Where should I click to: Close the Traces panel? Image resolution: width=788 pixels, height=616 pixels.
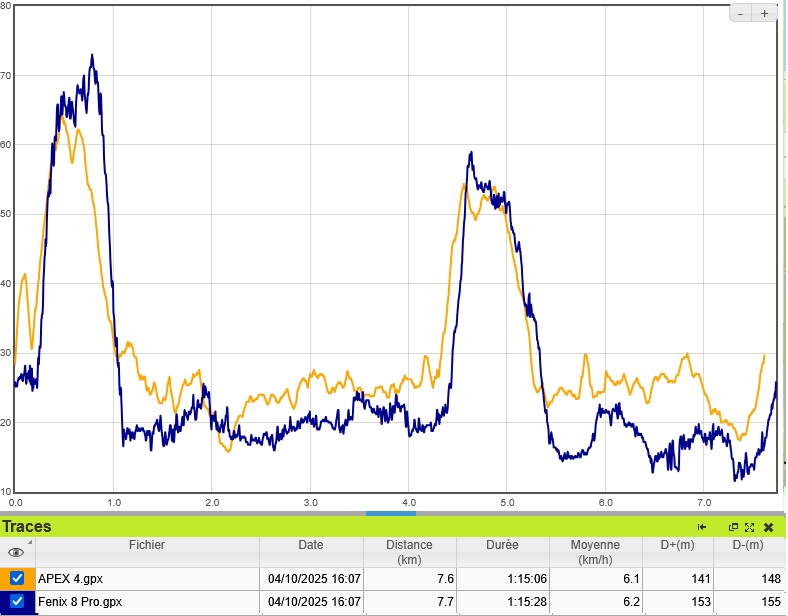pos(768,527)
